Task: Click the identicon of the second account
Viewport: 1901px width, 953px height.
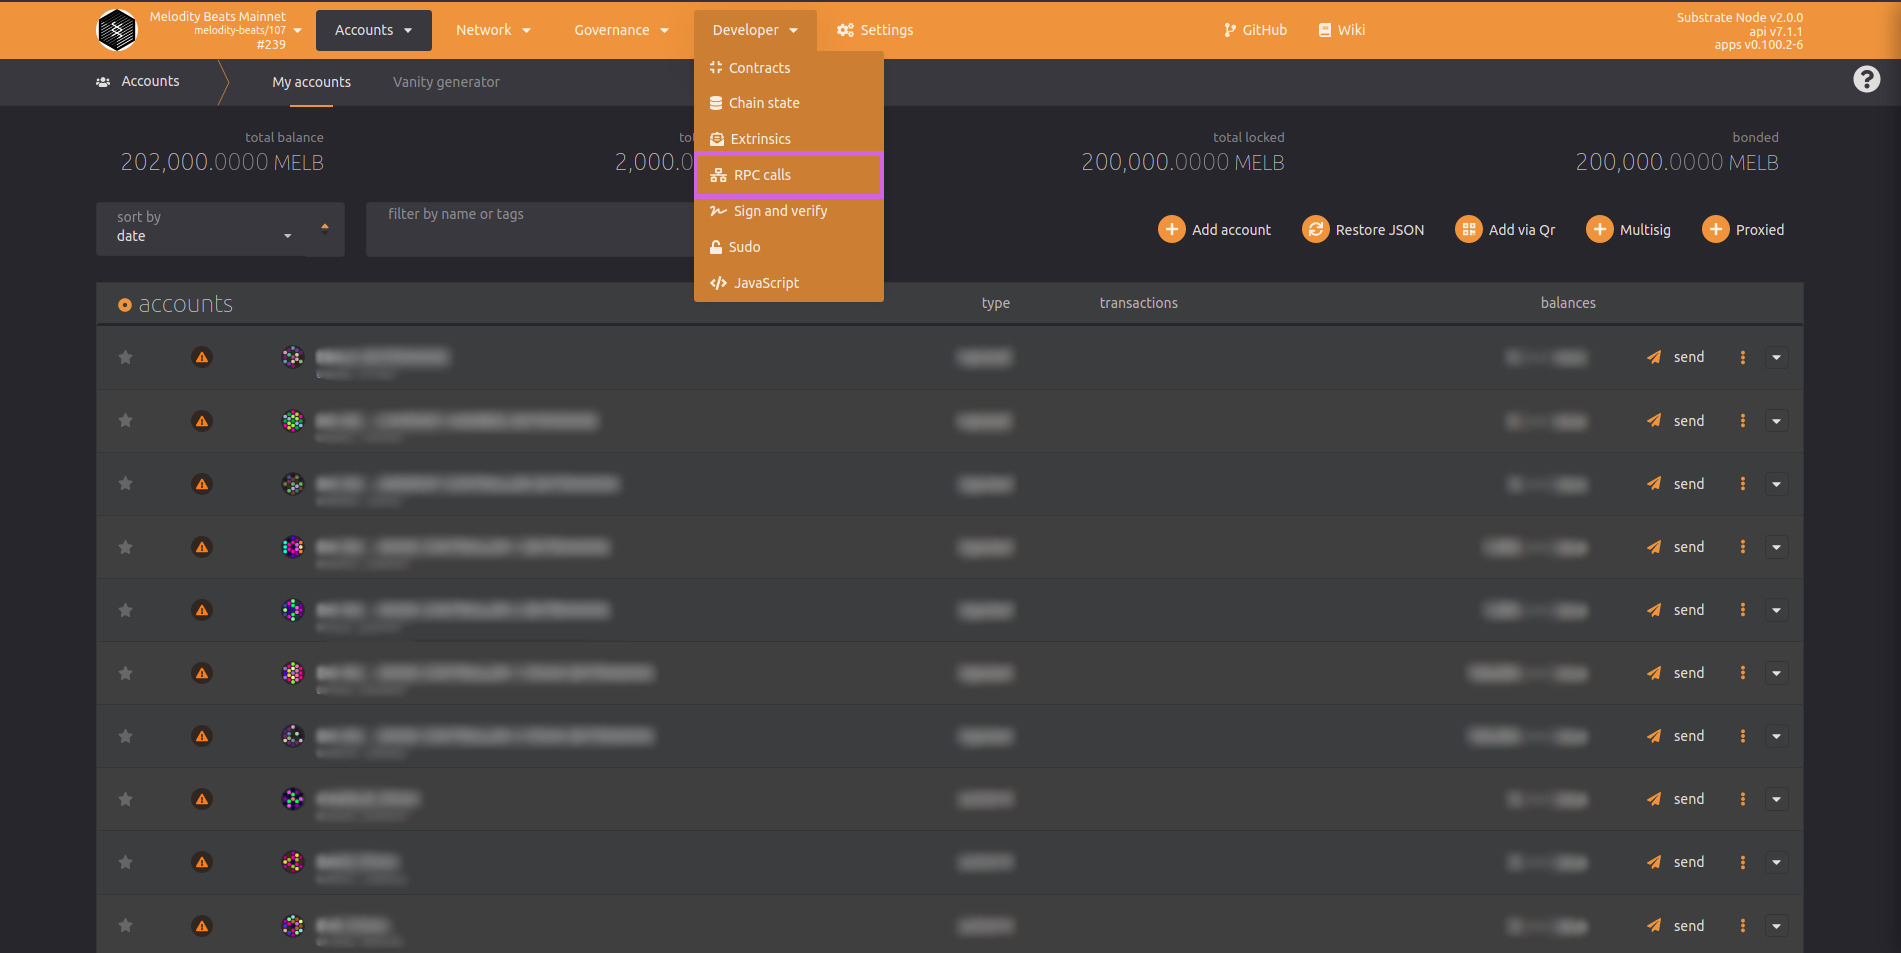Action: pos(293,421)
